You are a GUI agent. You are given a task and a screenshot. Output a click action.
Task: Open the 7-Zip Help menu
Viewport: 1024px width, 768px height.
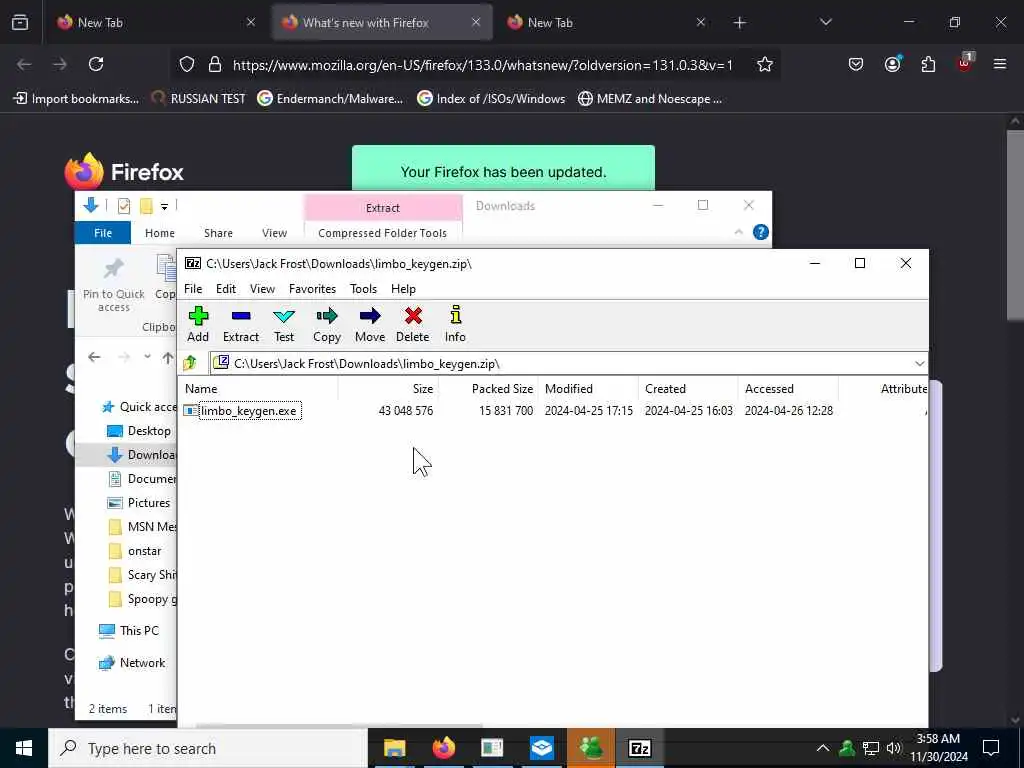pyautogui.click(x=403, y=289)
